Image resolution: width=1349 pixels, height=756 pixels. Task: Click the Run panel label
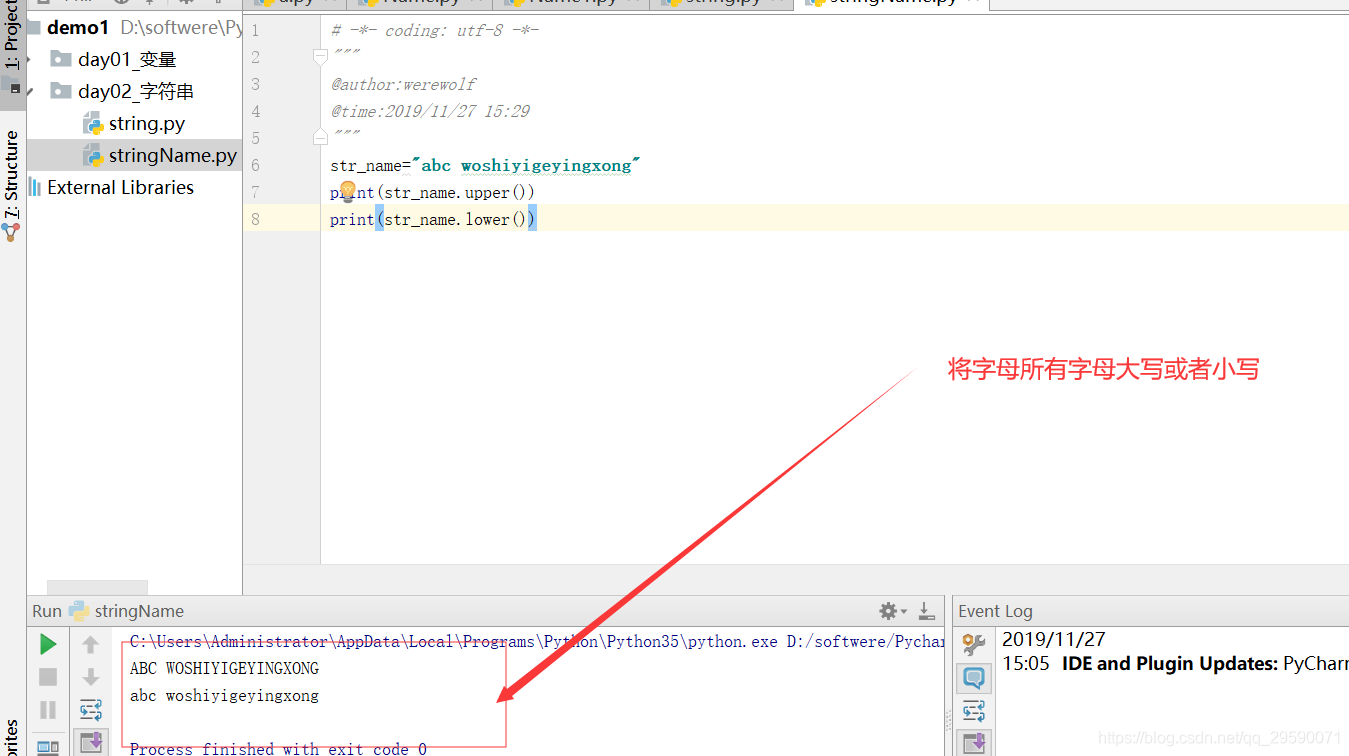(x=47, y=611)
